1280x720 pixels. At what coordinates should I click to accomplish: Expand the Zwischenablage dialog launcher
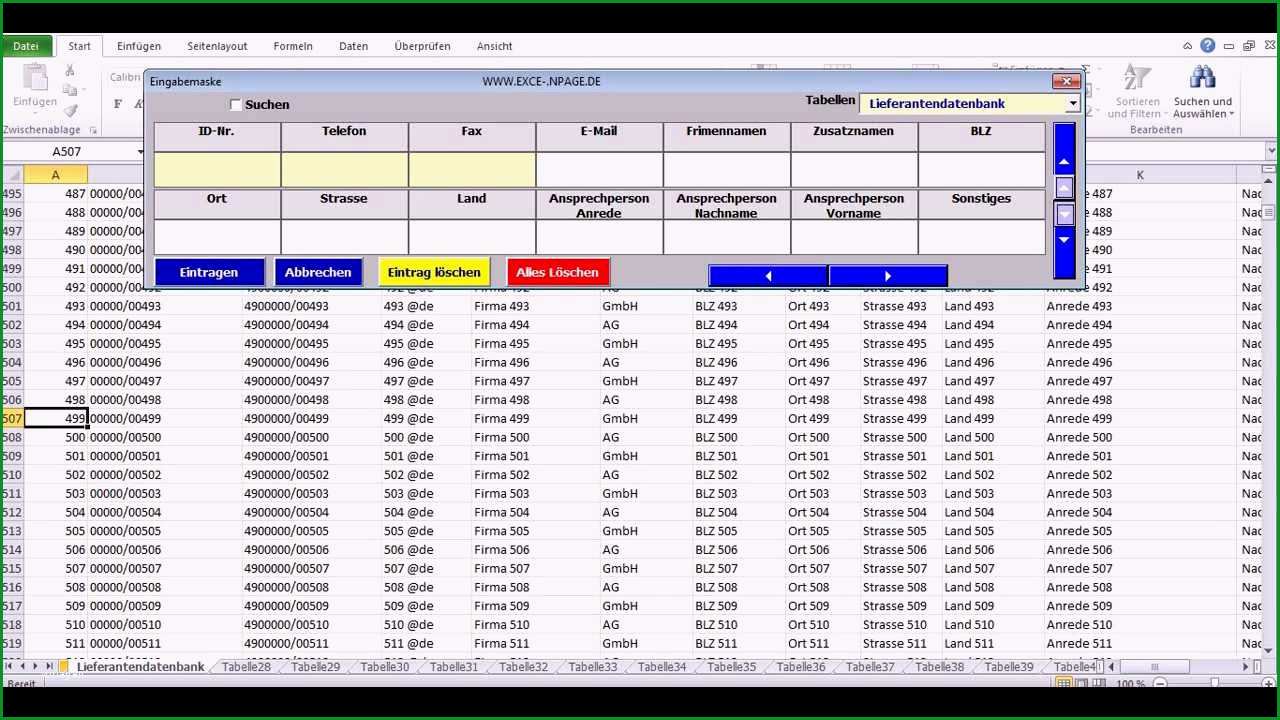(x=93, y=130)
